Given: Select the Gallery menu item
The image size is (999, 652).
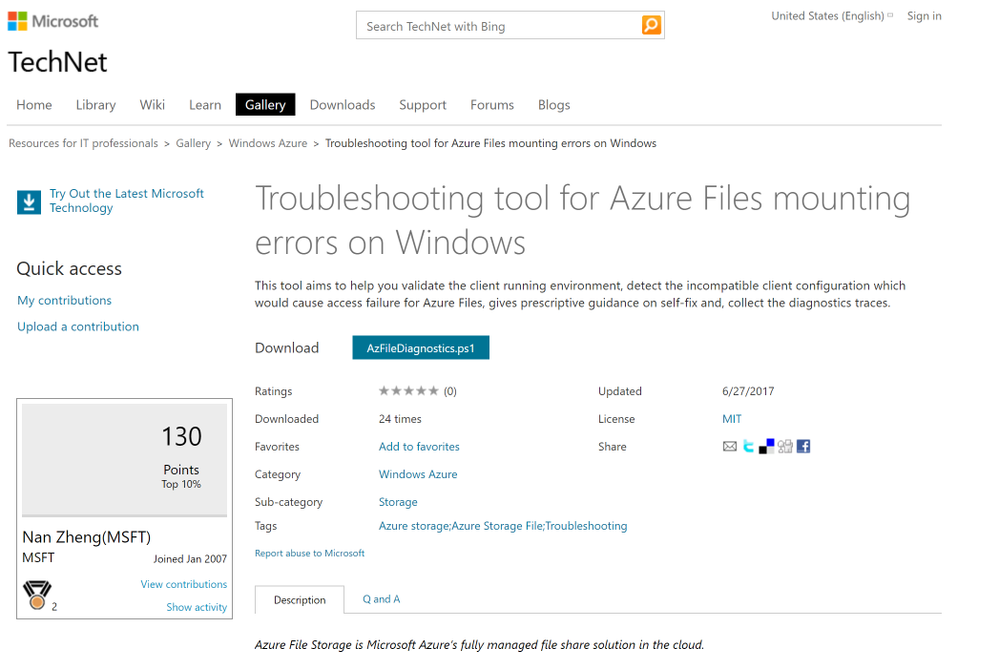Looking at the screenshot, I should [x=265, y=105].
